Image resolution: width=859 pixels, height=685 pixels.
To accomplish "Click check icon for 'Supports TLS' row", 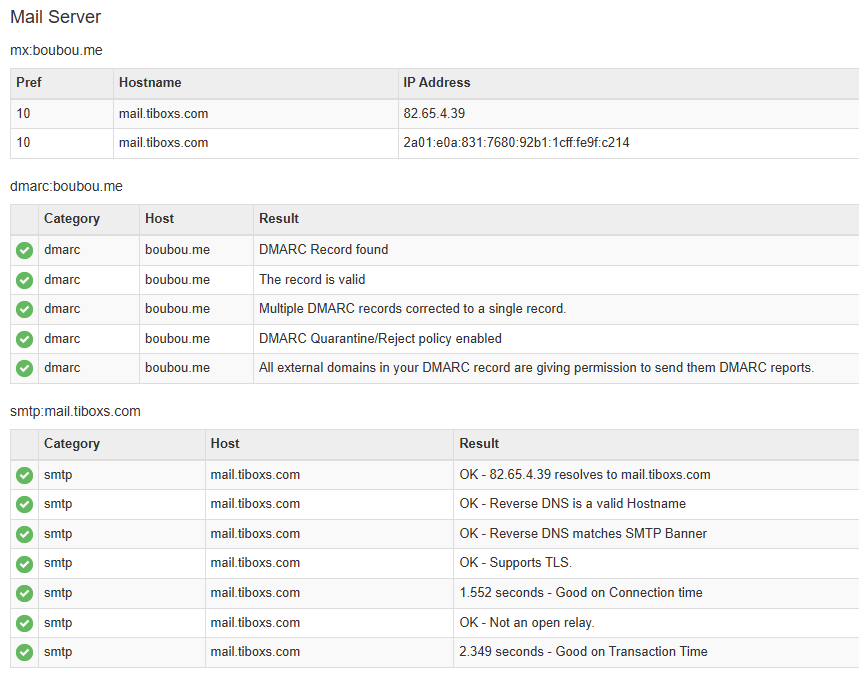I will 25,563.
